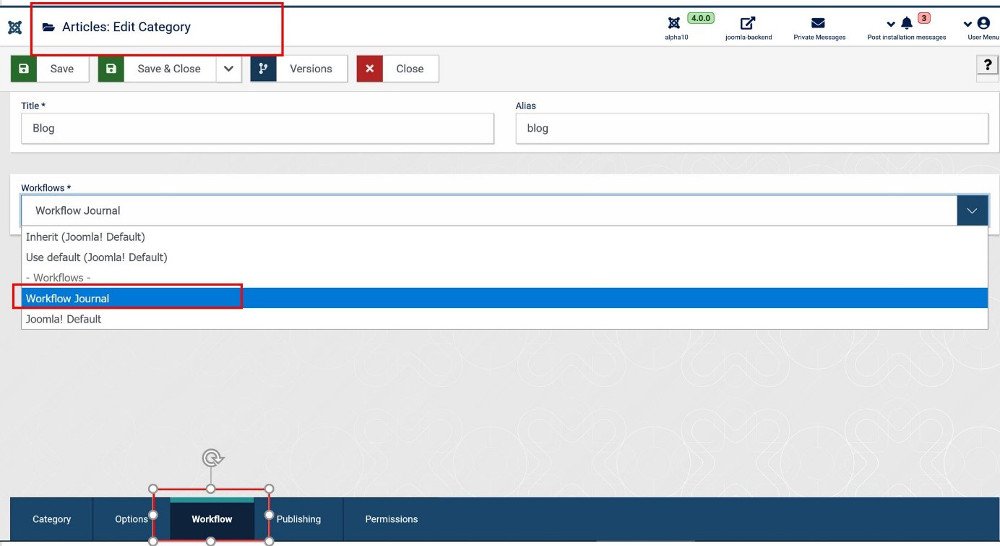Click into the Alias field containing blog
The image size is (1000, 546).
(x=752, y=128)
